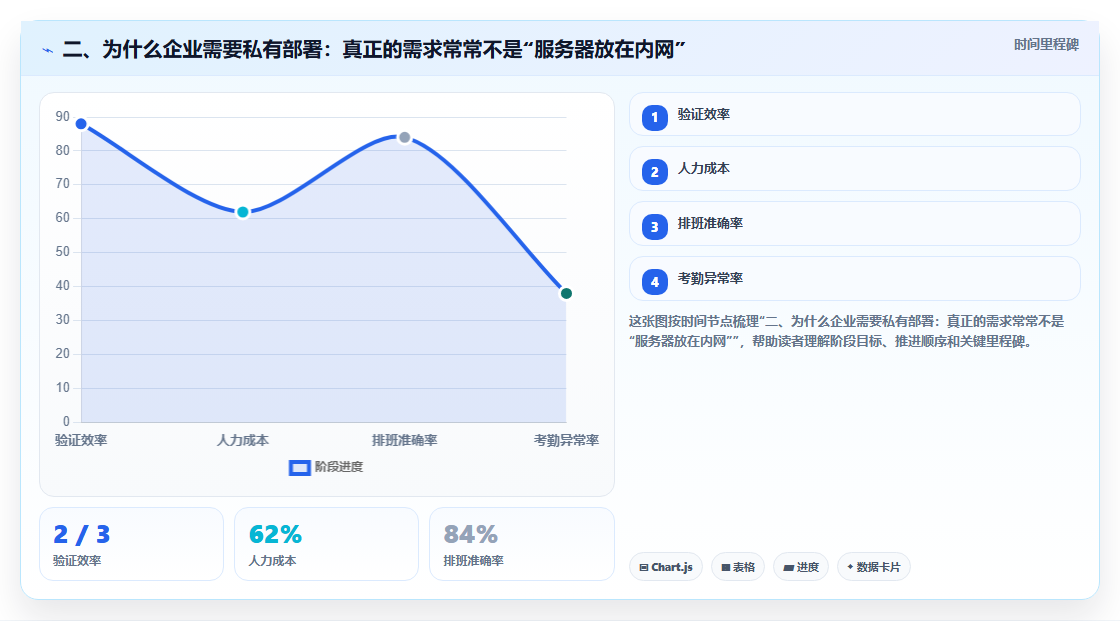Viewport: 1120px width, 621px height.
Task: Click the 数据卡片 tag chip
Action: [x=874, y=567]
